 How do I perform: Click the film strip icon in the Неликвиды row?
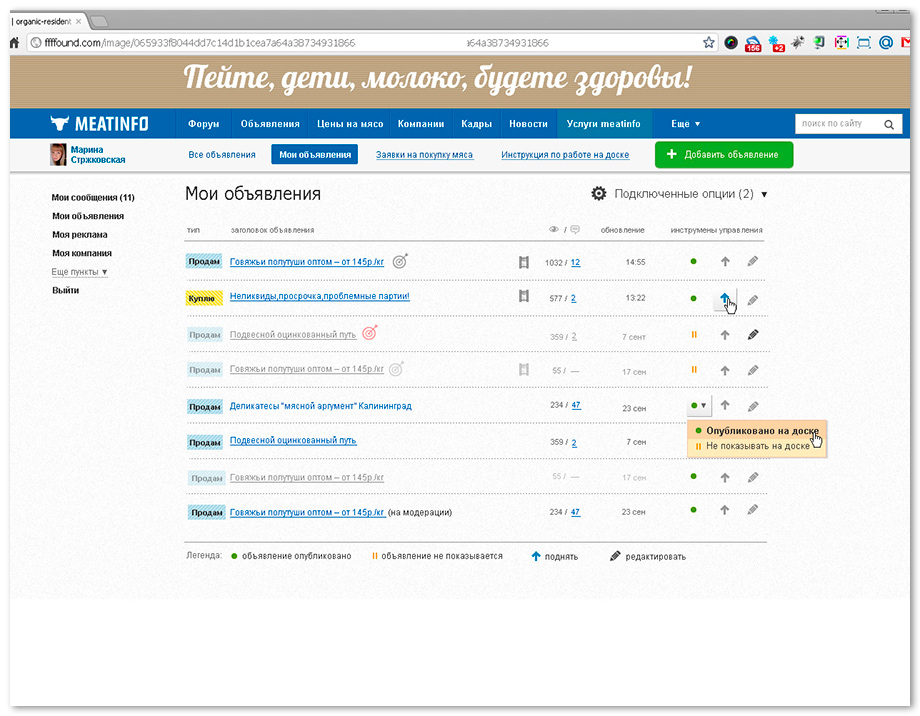tap(524, 296)
